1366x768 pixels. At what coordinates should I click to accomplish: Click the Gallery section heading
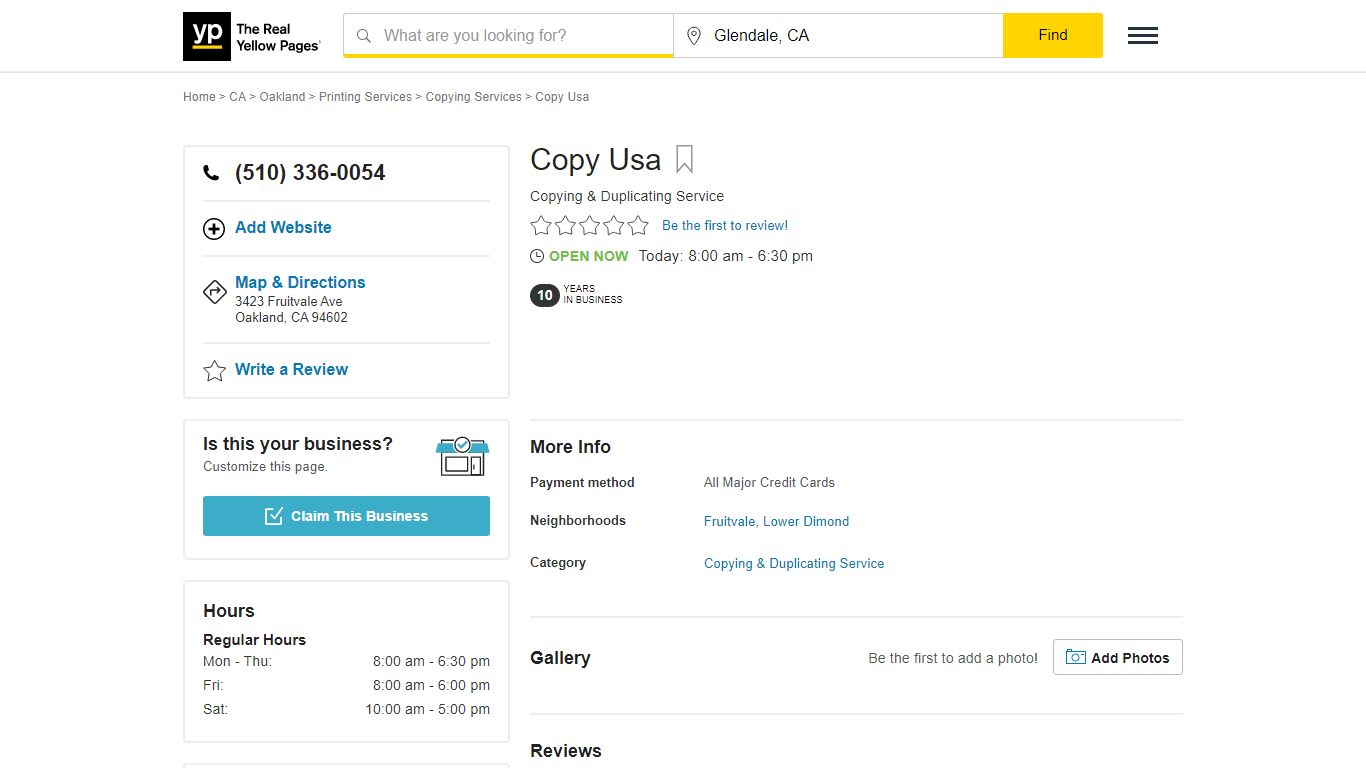click(560, 658)
